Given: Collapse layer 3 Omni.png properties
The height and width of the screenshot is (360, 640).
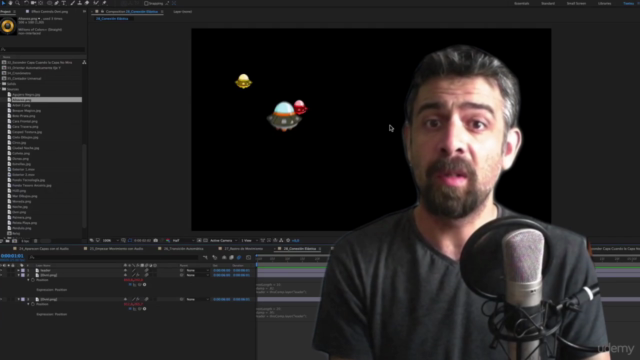Looking at the screenshot, I should [18, 299].
